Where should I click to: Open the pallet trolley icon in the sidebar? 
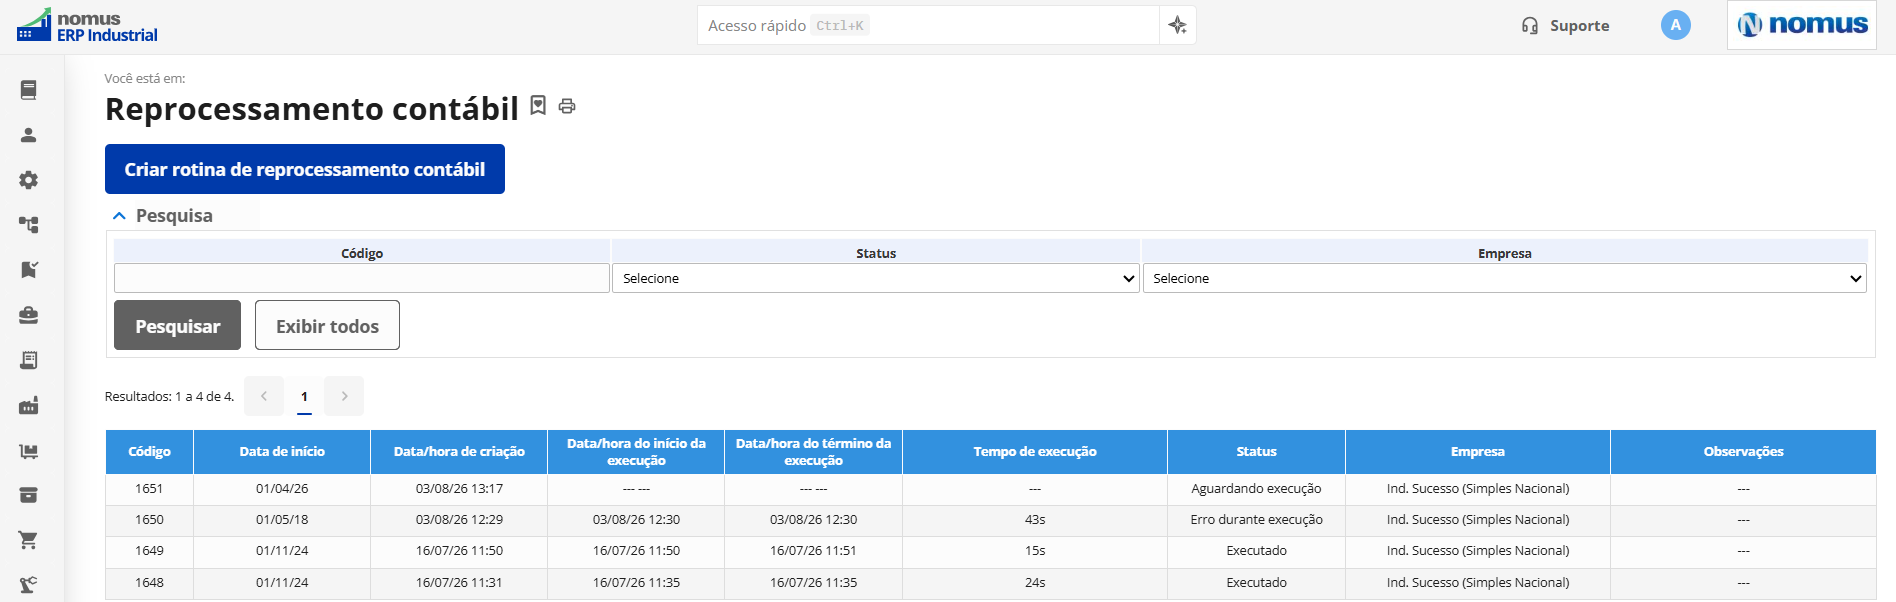pos(29,451)
